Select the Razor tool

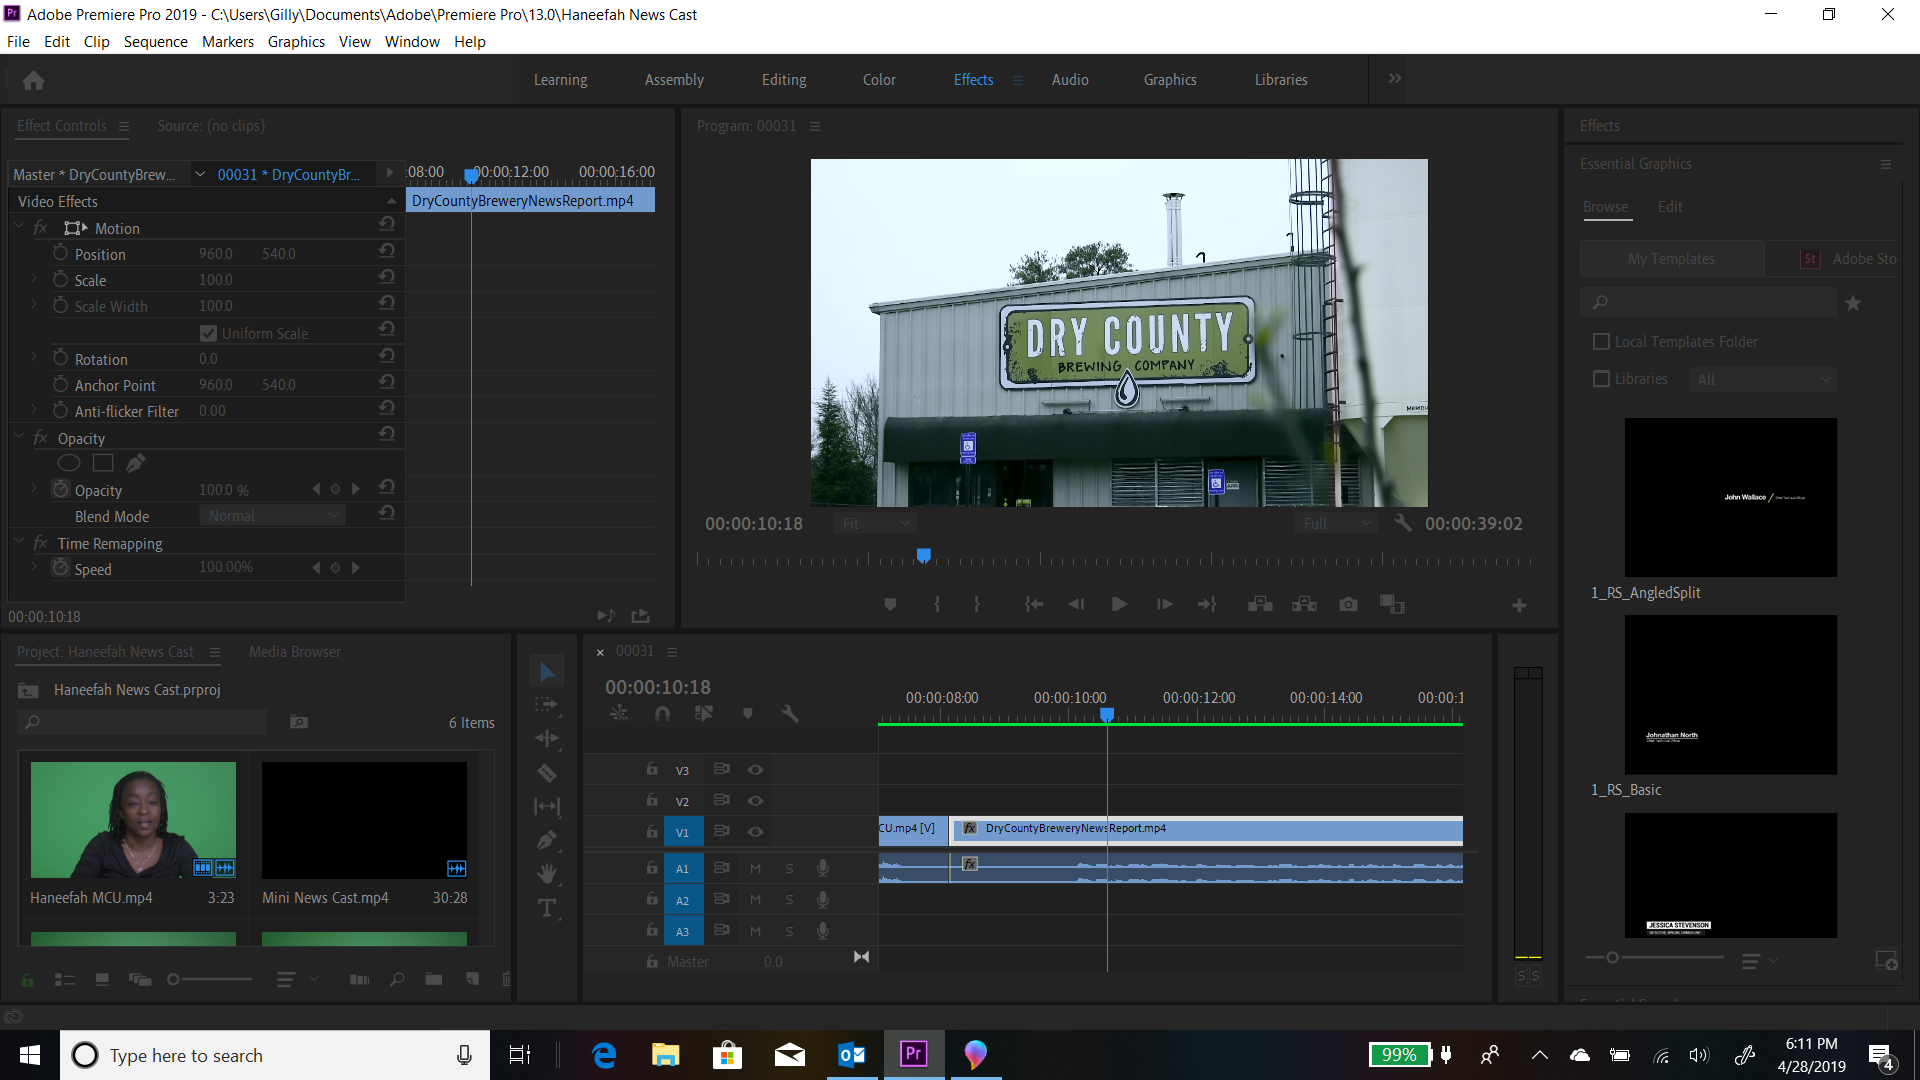(547, 772)
